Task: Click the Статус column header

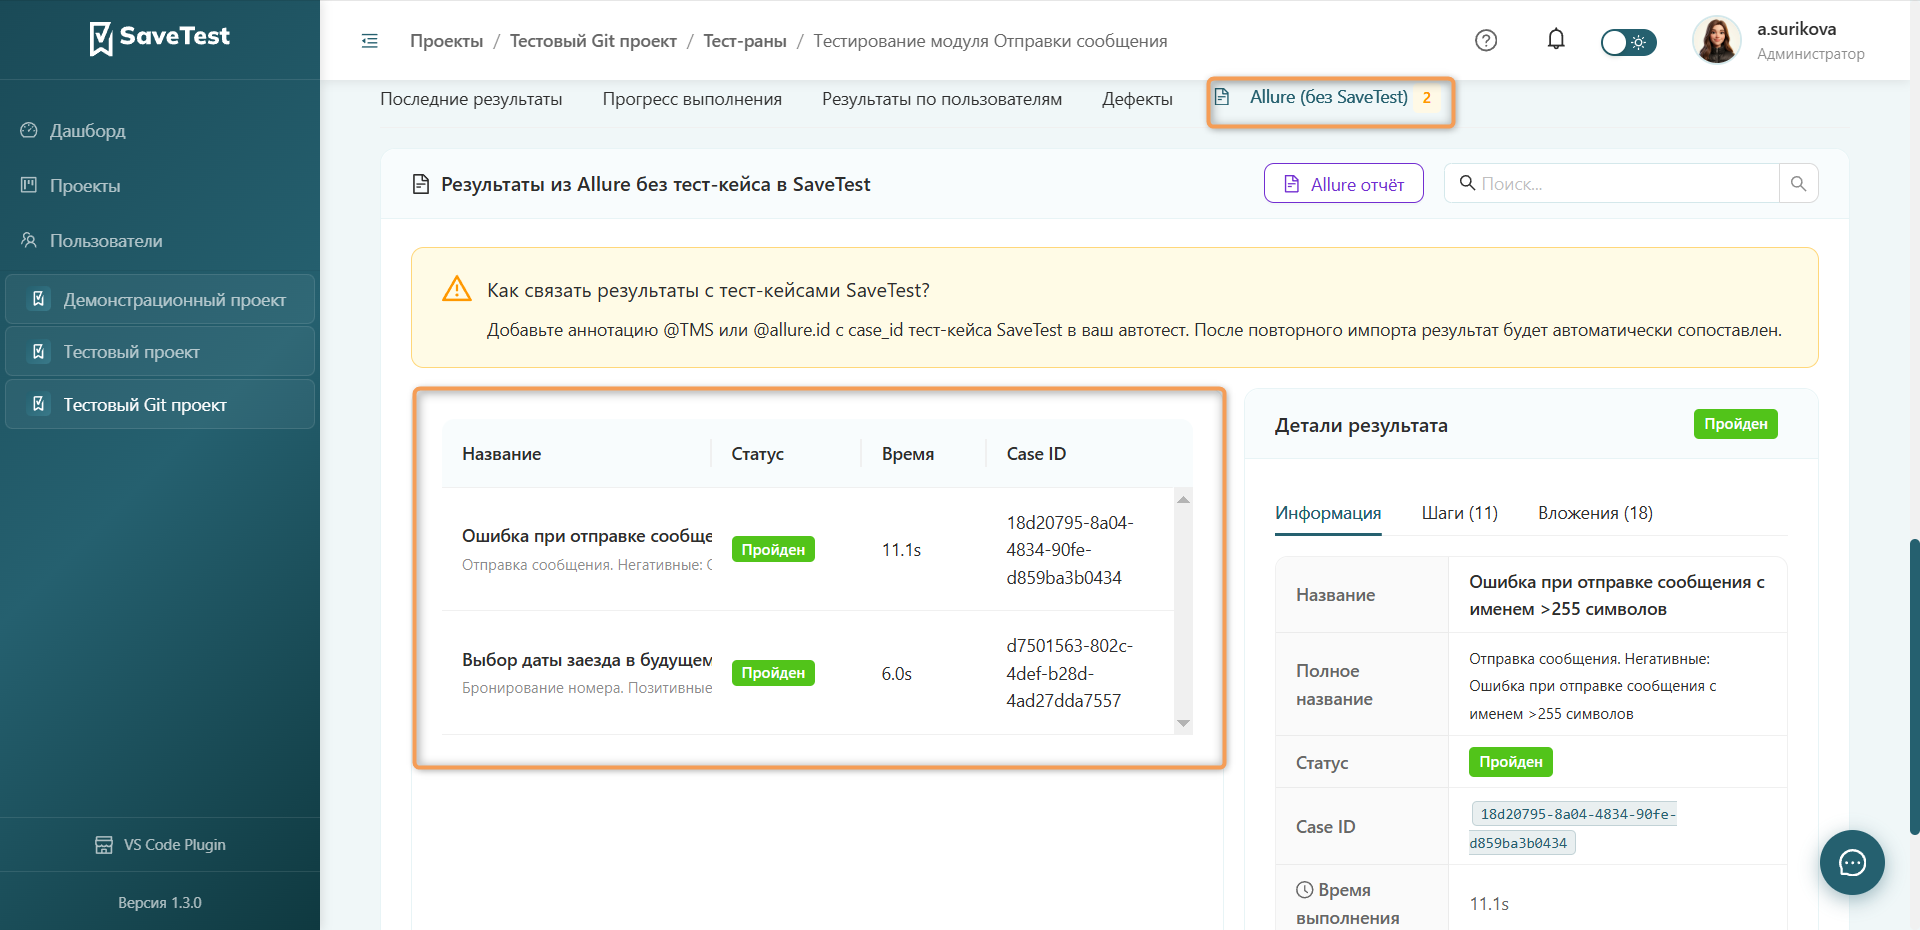Action: (x=758, y=454)
